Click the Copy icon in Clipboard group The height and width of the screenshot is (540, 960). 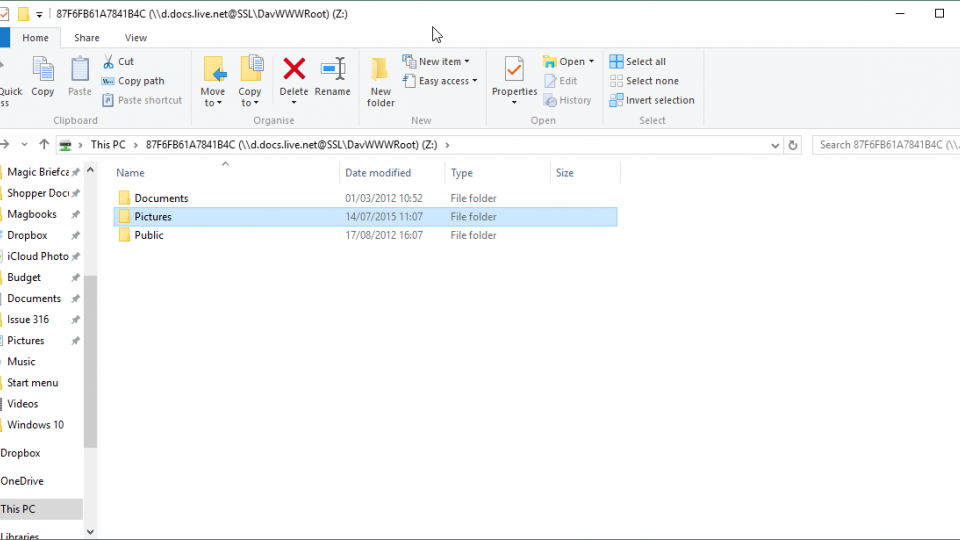tap(43, 71)
